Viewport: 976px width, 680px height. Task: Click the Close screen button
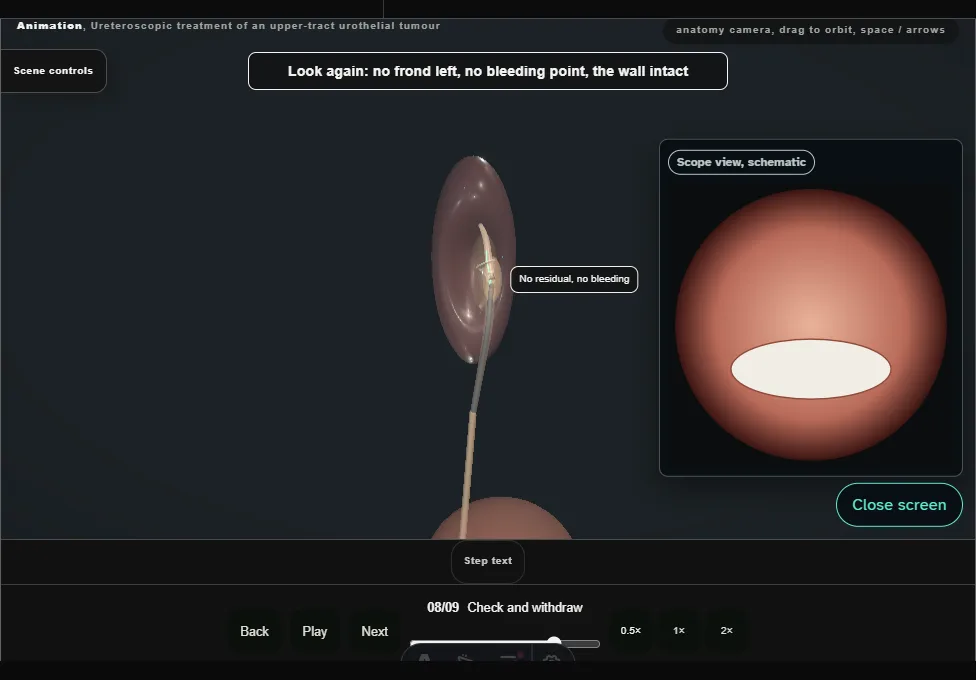tap(899, 505)
